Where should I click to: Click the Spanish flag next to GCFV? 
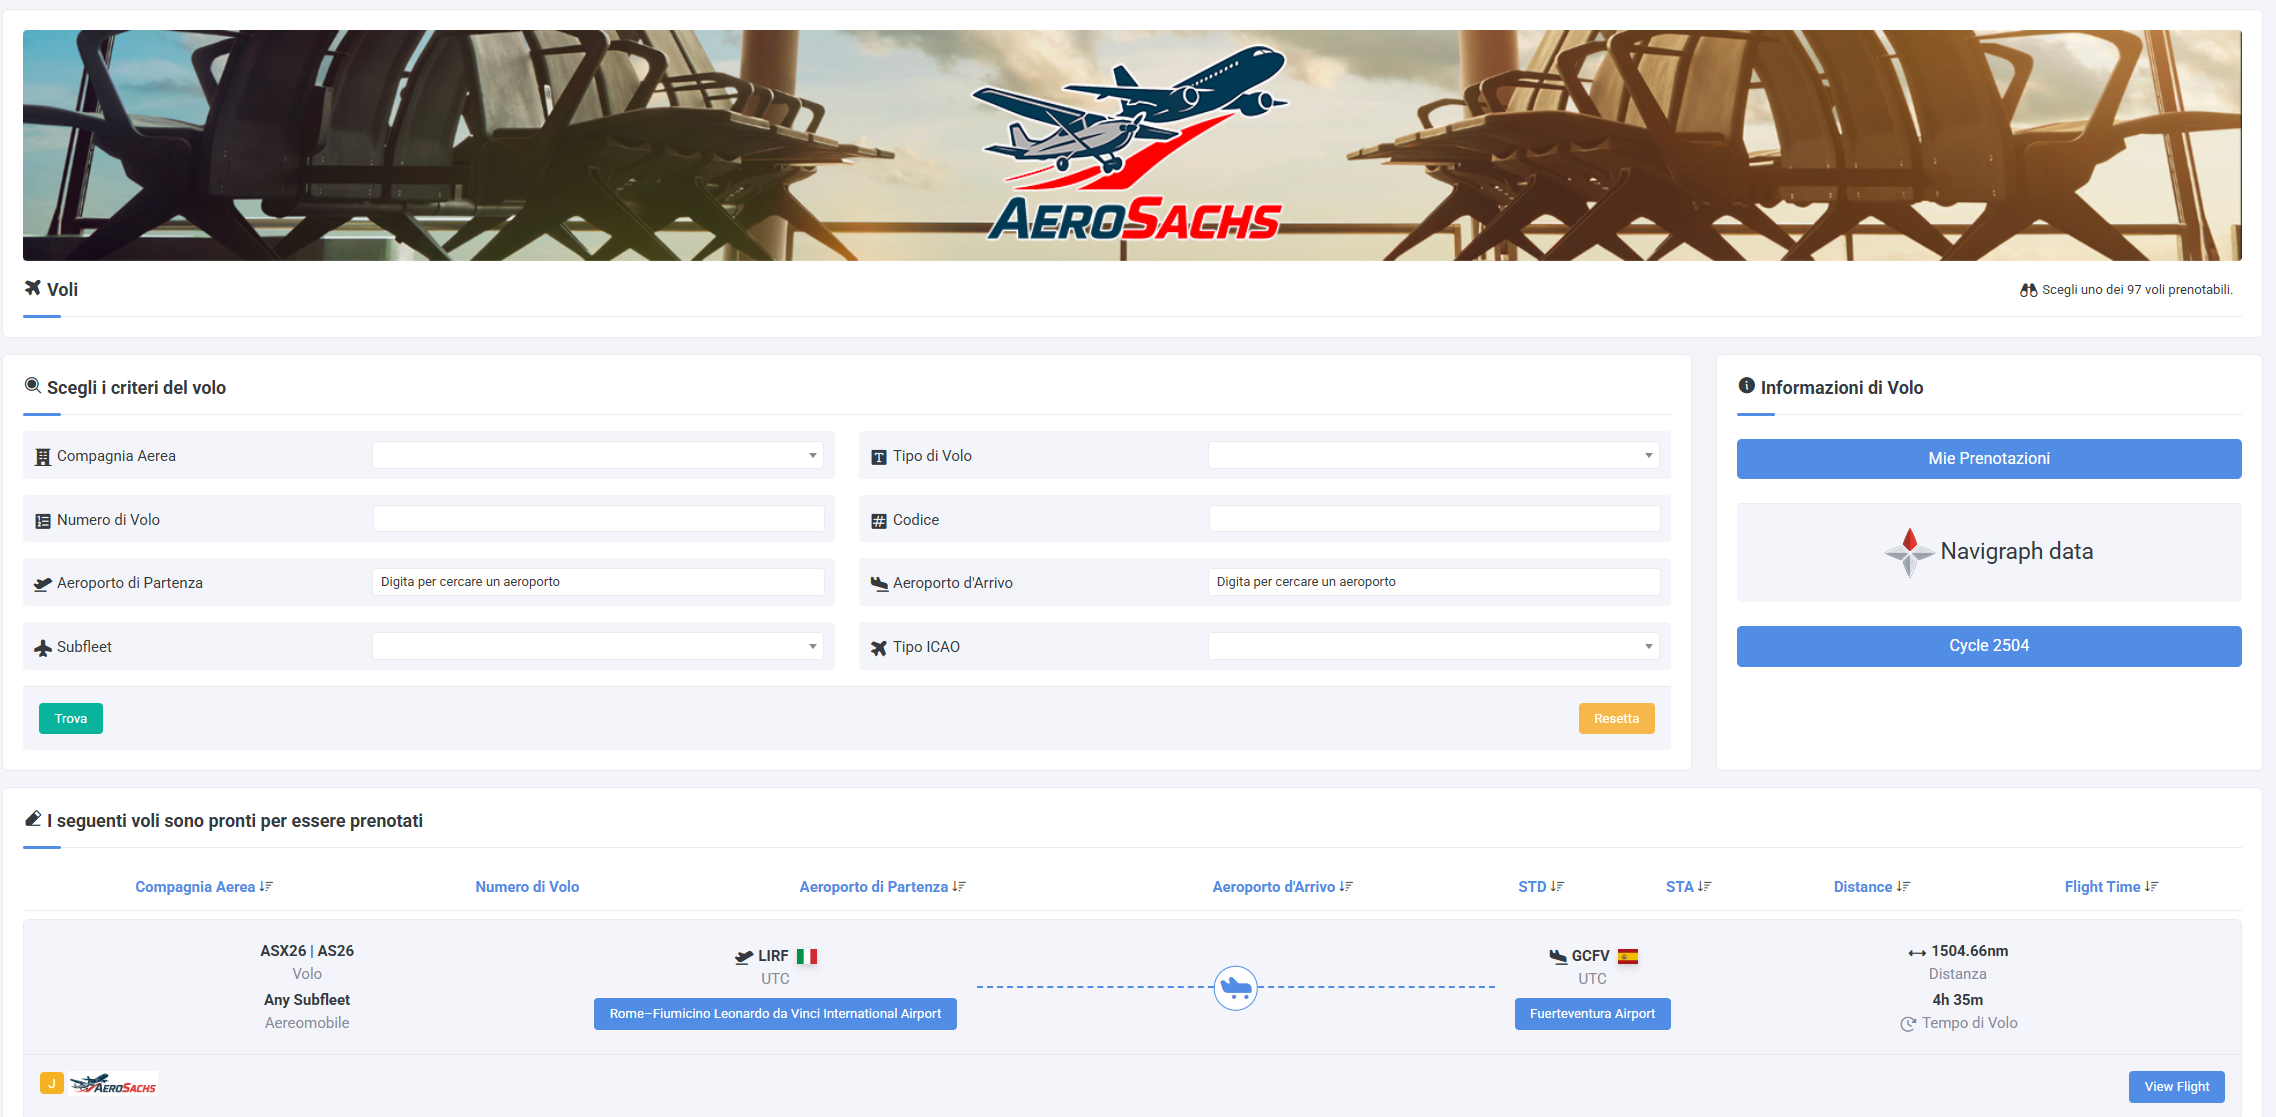tap(1628, 956)
